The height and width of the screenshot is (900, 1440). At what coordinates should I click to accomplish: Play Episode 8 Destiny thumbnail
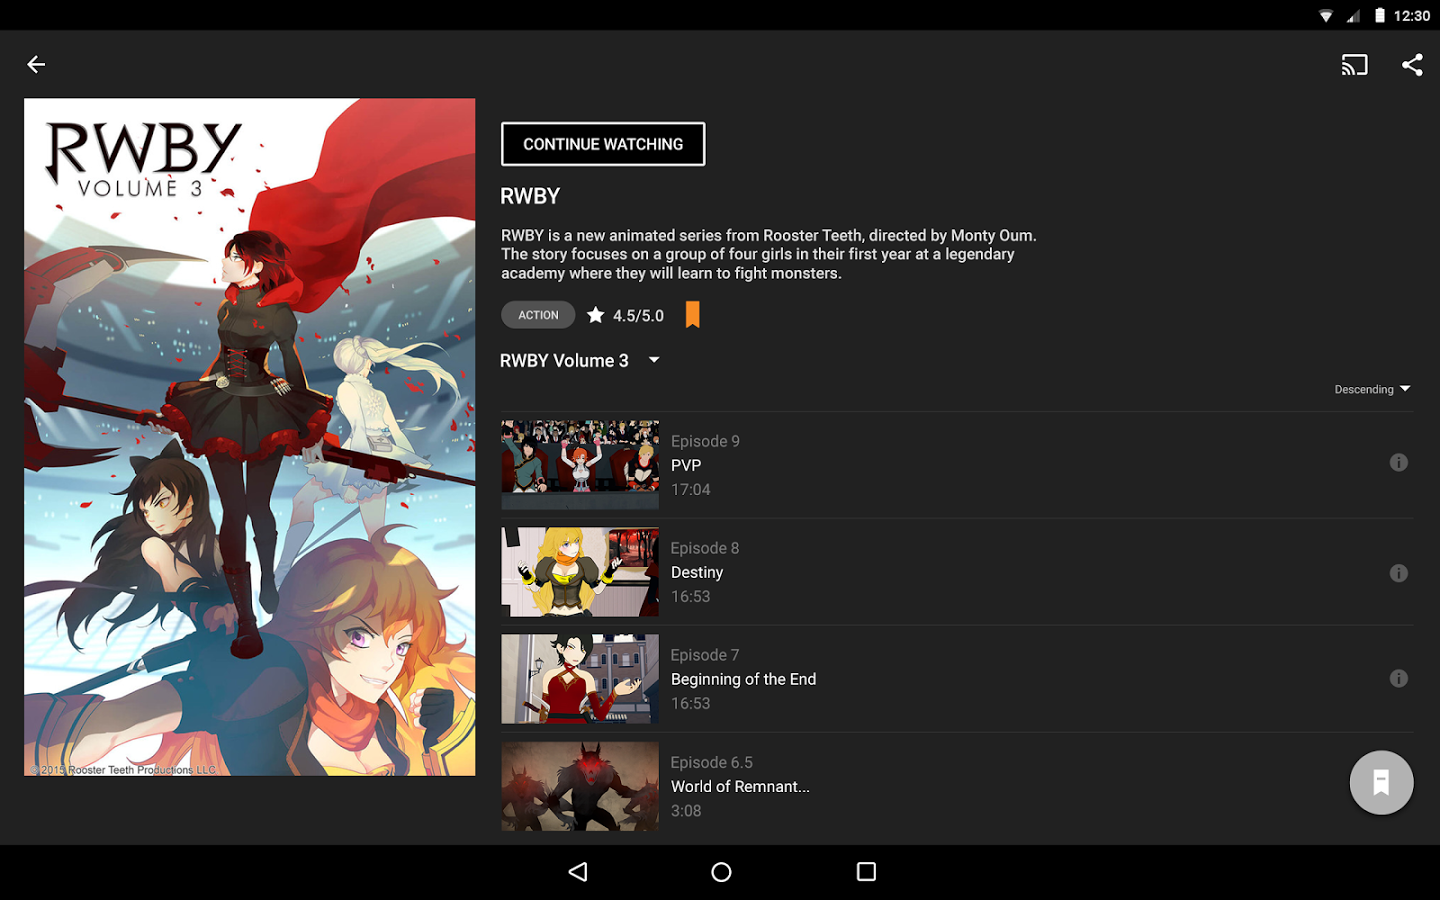[580, 572]
